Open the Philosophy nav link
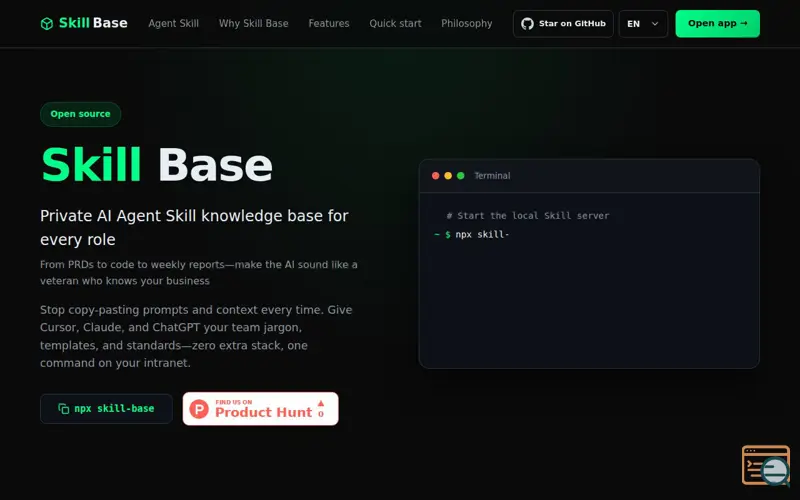Screen dimensions: 800x500 tap(467, 23)
